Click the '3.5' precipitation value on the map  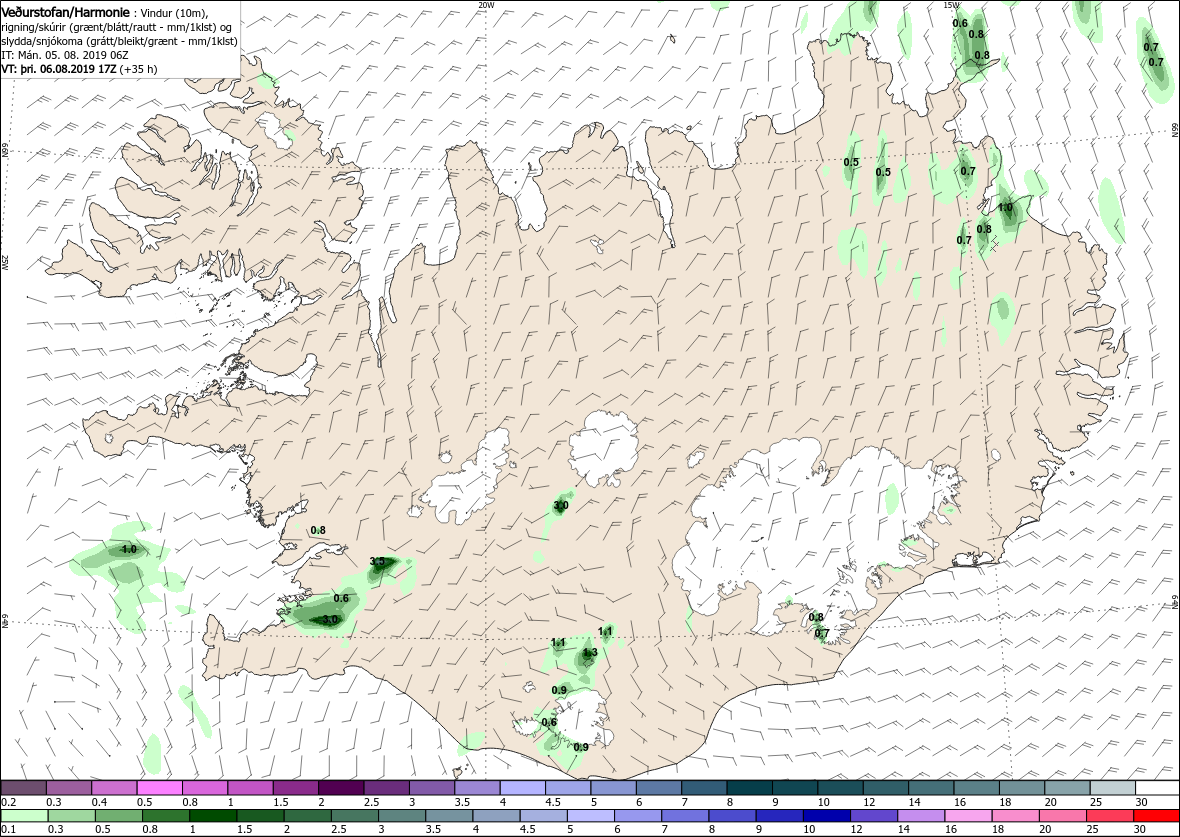point(378,562)
